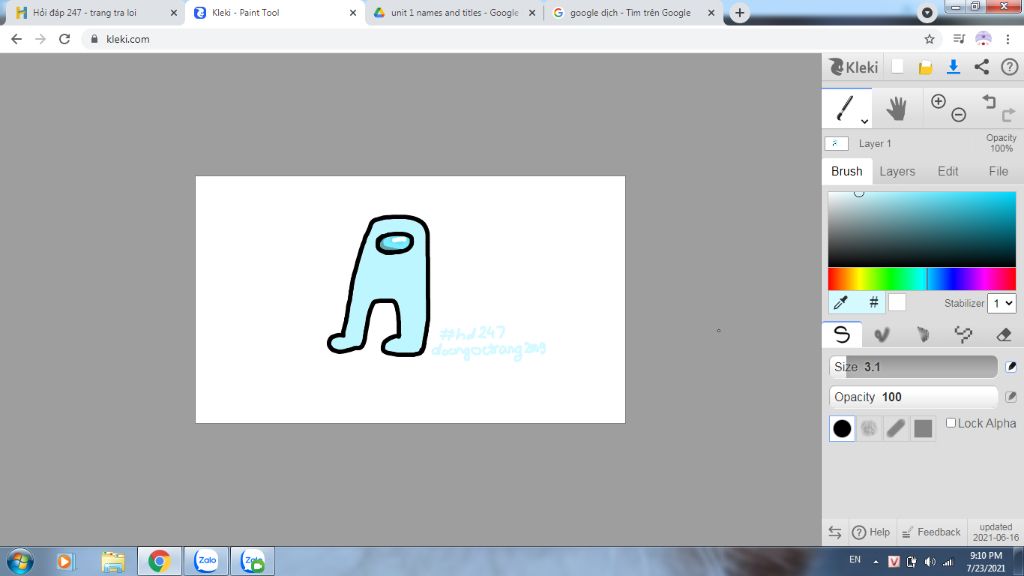This screenshot has height=576, width=1024.
Task: Open an image via the folder icon
Action: tap(925, 67)
